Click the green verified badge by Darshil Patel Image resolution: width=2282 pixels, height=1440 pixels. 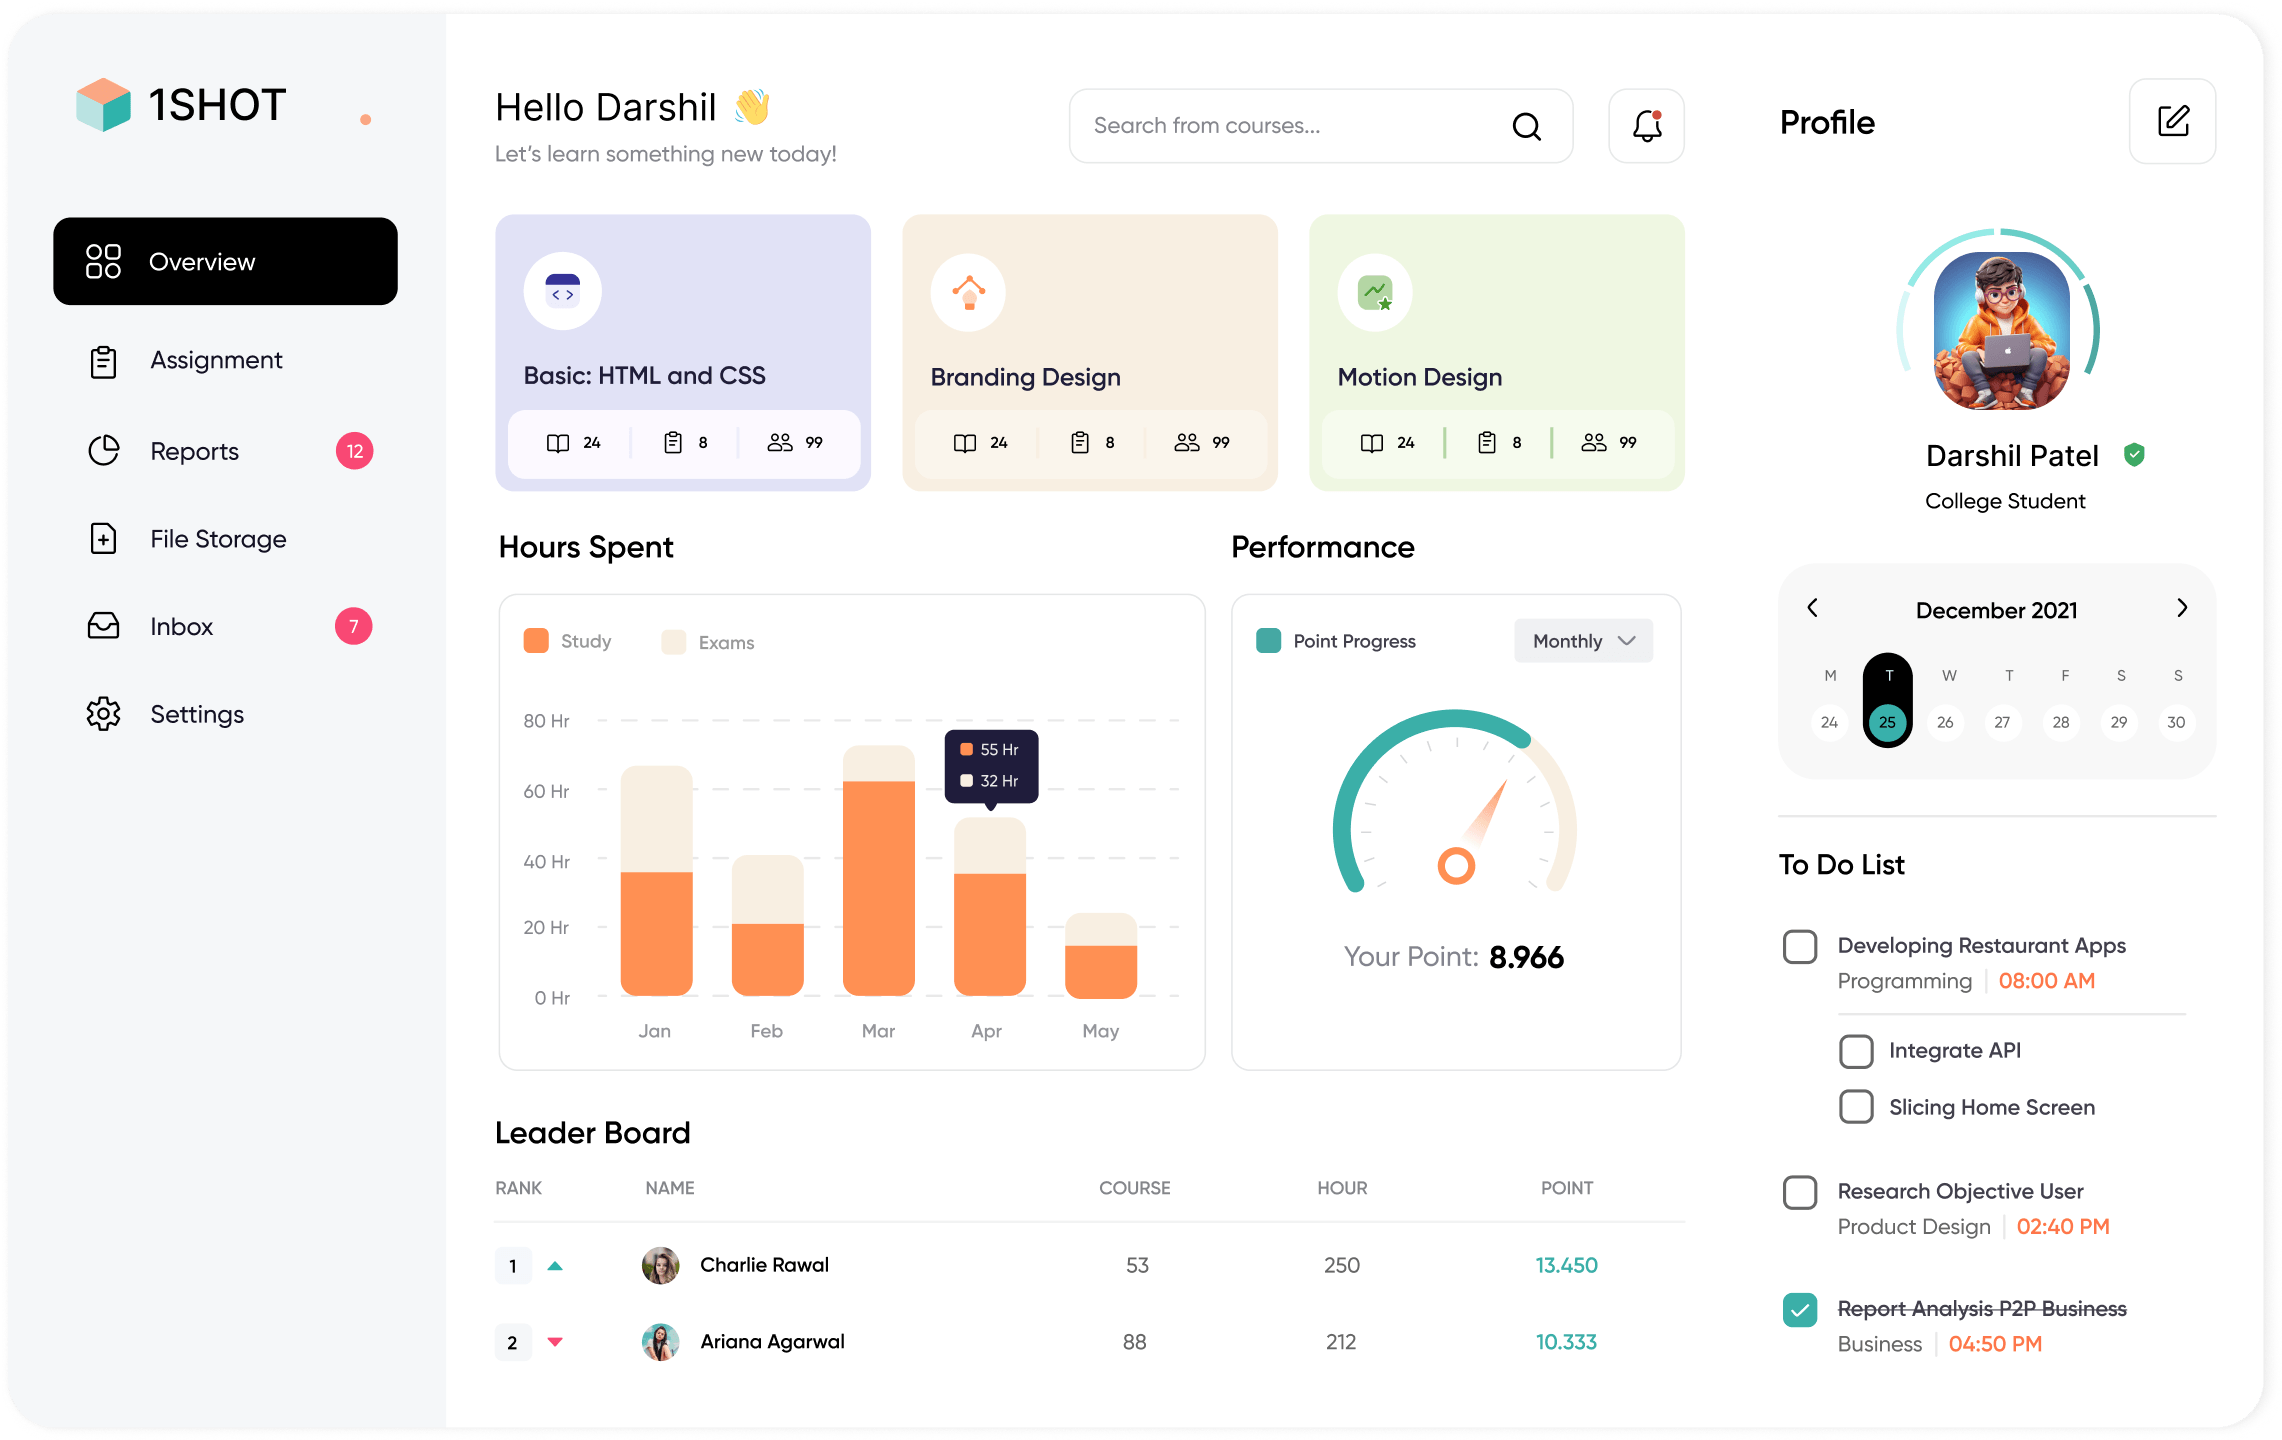(x=2134, y=455)
